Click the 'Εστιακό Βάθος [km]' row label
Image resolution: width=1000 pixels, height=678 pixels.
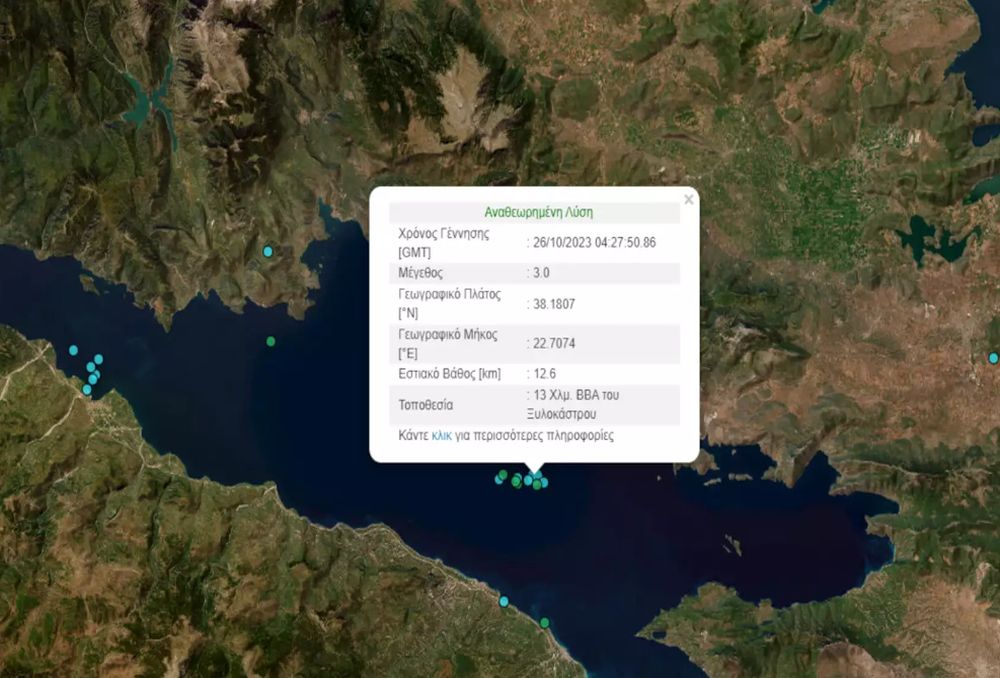coord(449,374)
